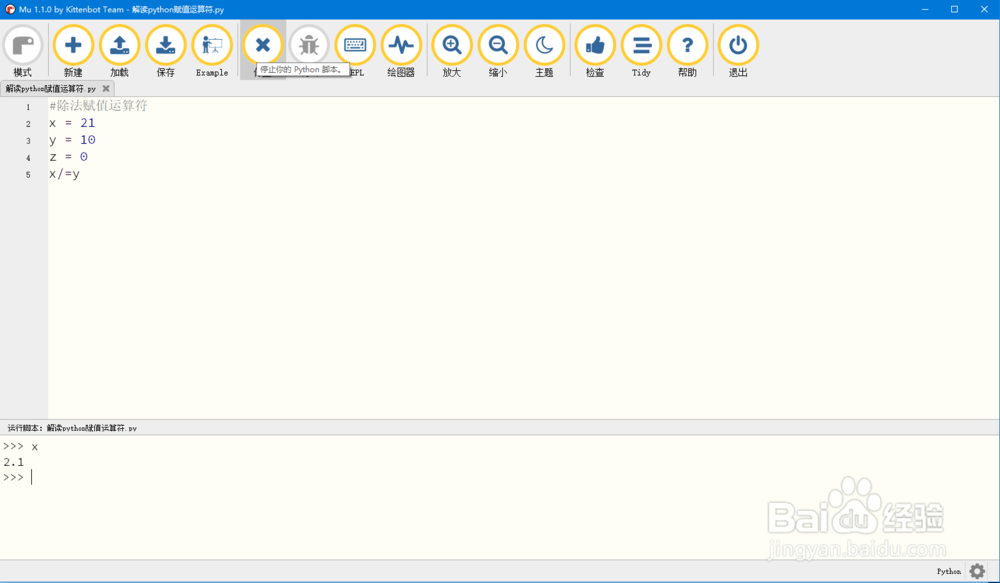Click code line x/=y

pos(64,173)
